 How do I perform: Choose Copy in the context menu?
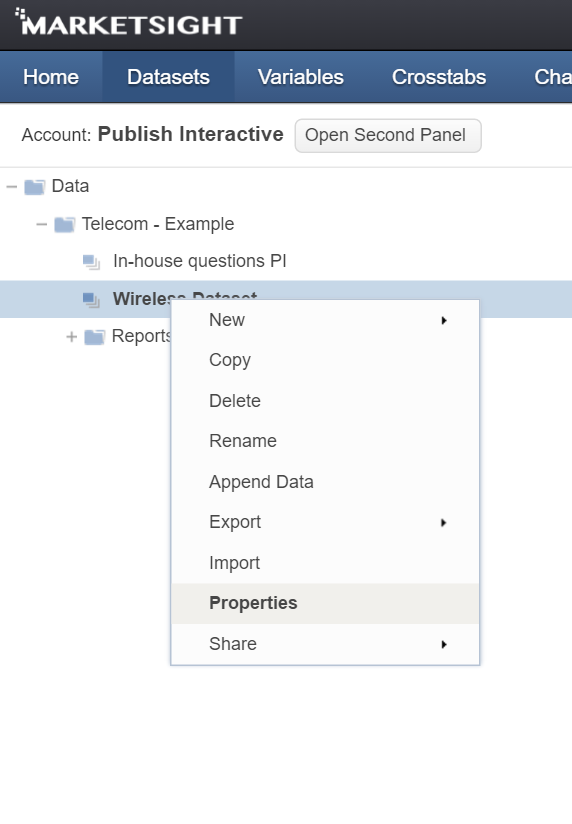pyautogui.click(x=325, y=360)
